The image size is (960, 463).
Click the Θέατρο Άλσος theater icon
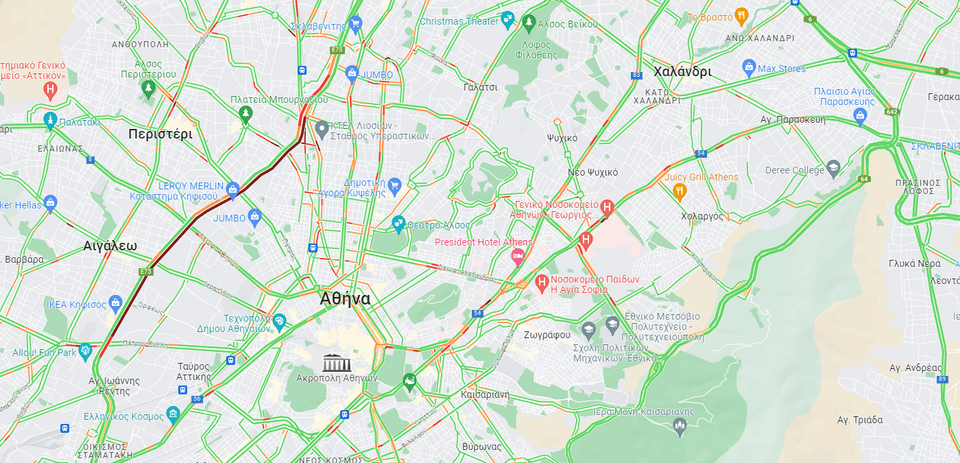click(x=399, y=224)
